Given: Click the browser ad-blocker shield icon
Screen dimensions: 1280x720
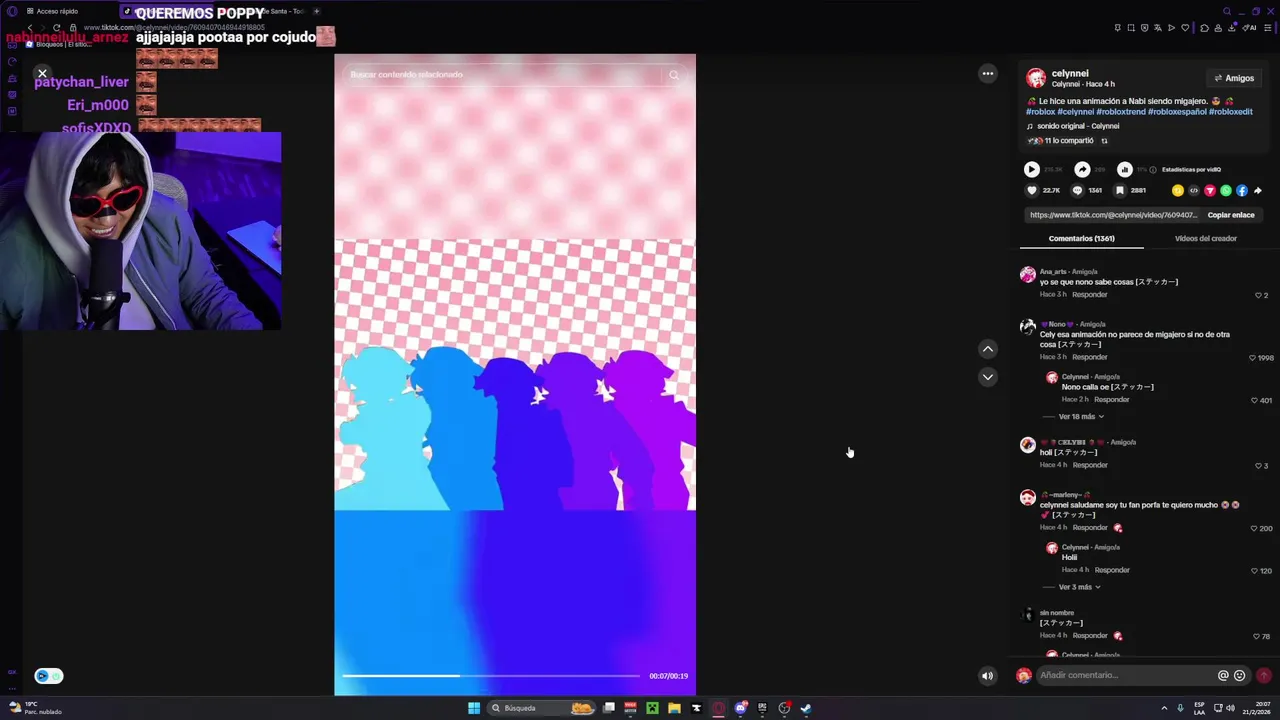Looking at the screenshot, I should [x=1144, y=28].
